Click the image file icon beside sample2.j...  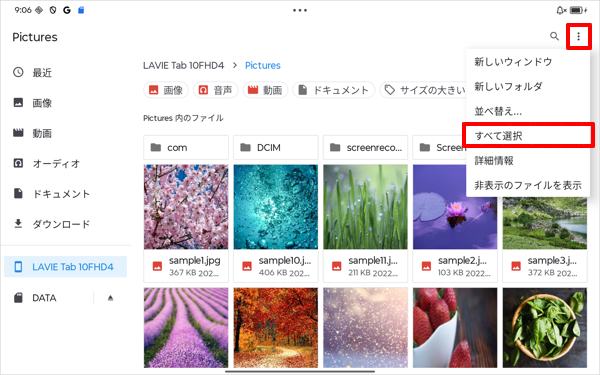coord(426,266)
